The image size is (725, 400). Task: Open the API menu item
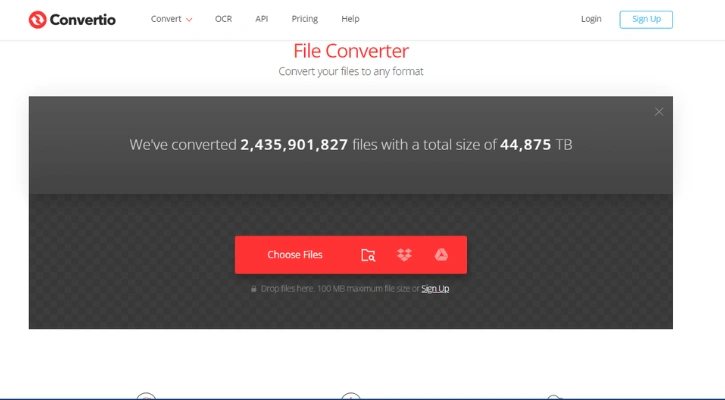coord(262,19)
